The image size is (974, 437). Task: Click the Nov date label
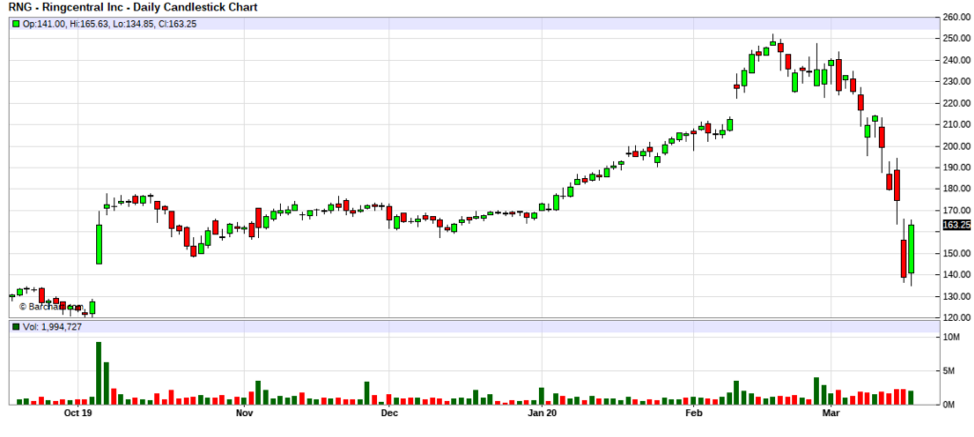[244, 412]
